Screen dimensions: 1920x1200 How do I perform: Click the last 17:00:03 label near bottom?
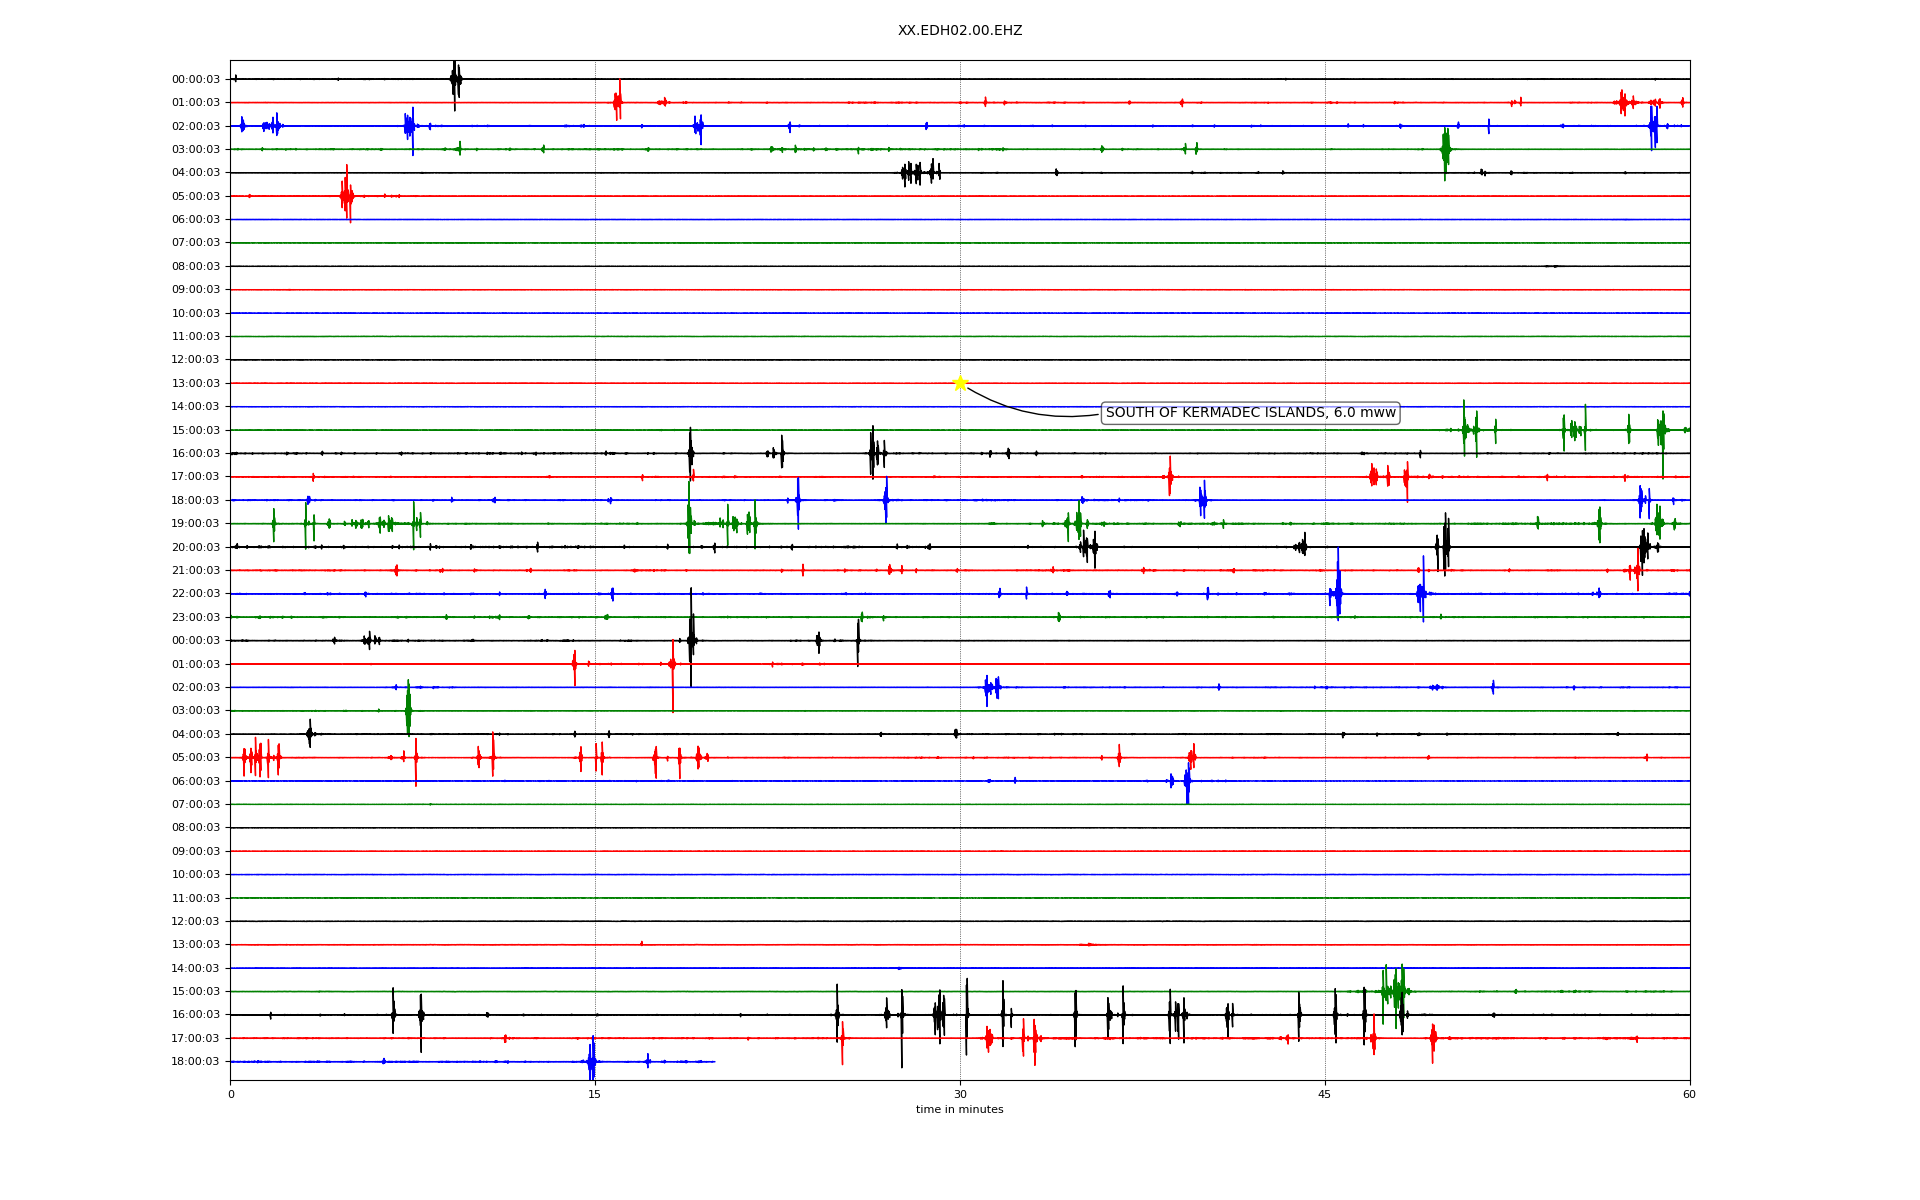click(x=196, y=1038)
